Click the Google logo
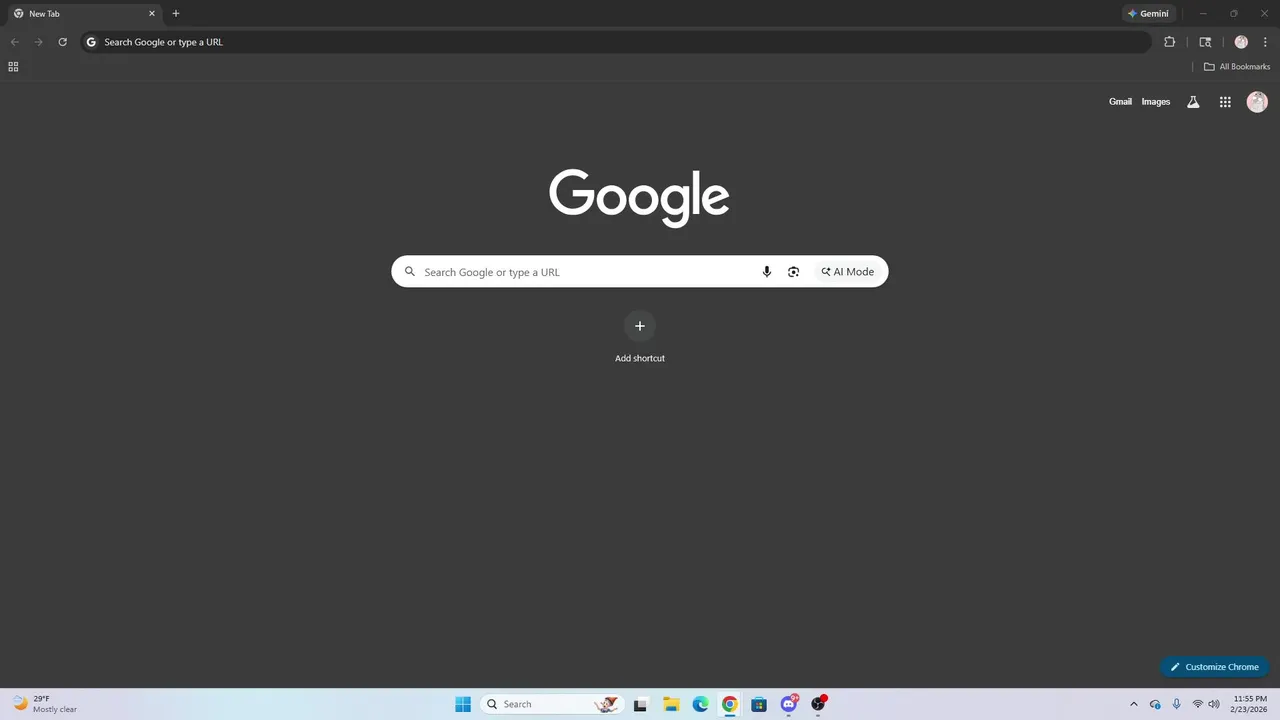1280x720 pixels. click(639, 197)
